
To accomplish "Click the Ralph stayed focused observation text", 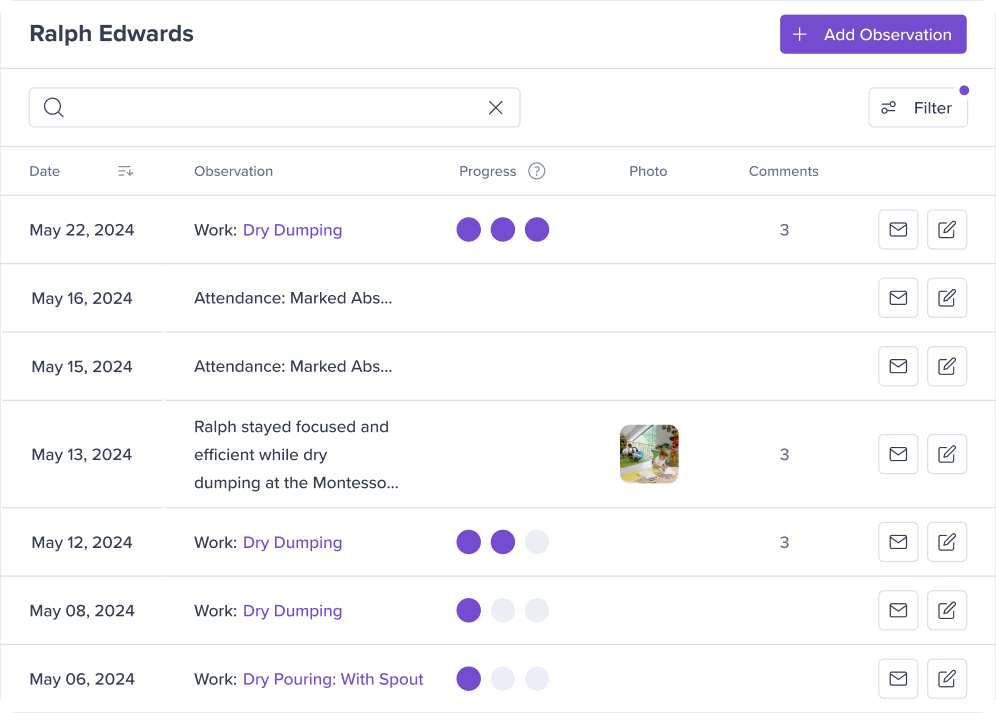I will pos(296,454).
